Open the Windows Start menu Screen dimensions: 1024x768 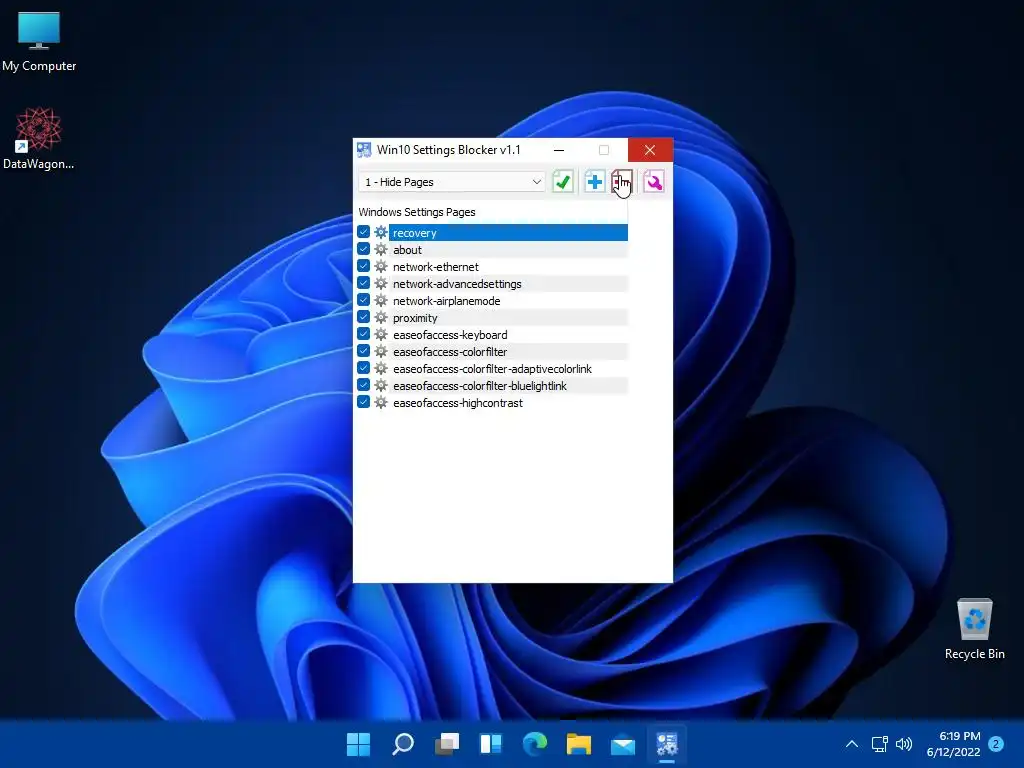[x=358, y=744]
